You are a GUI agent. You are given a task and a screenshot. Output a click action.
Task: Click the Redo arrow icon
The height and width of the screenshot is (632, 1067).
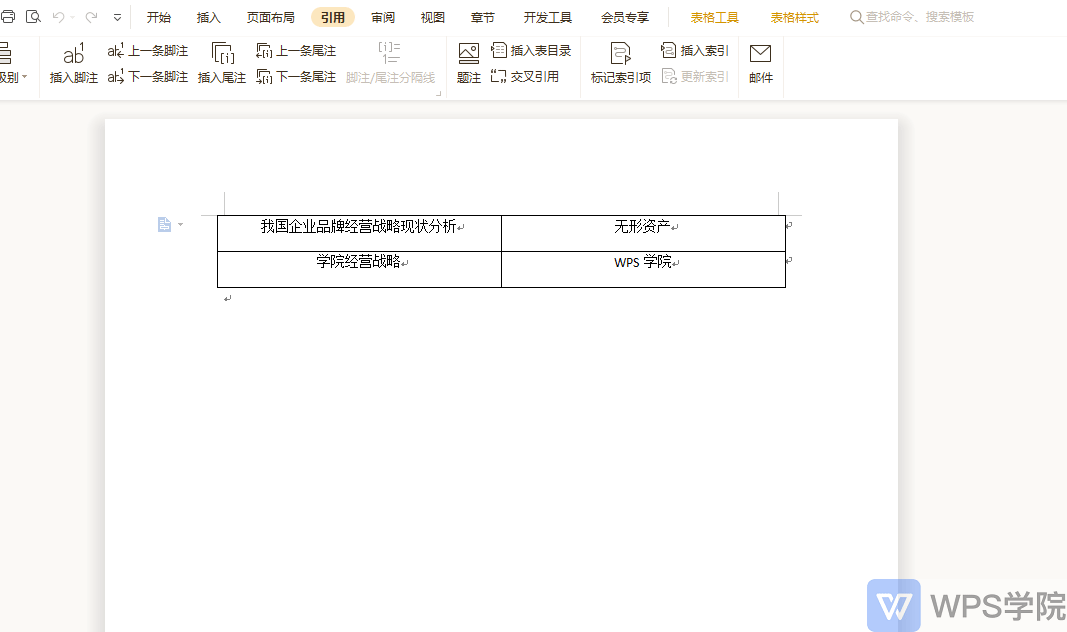[x=91, y=17]
